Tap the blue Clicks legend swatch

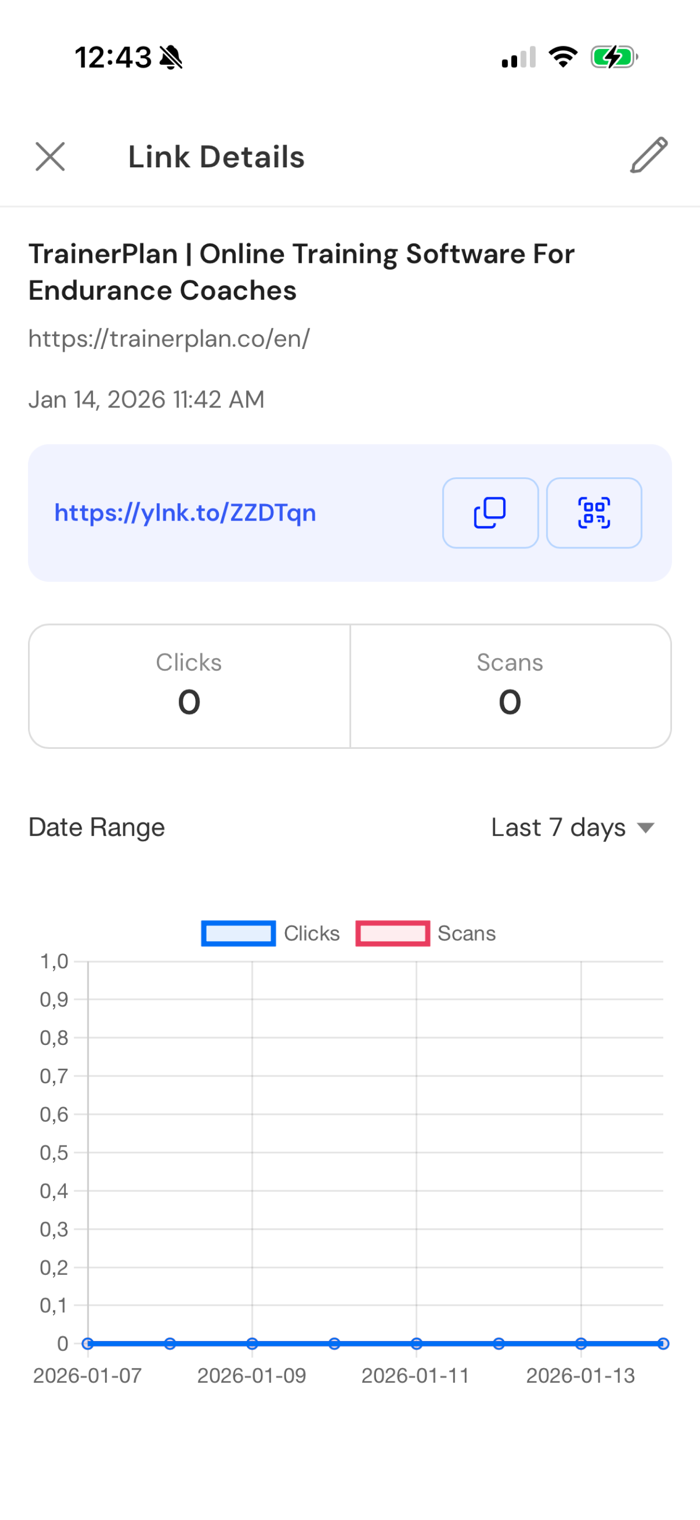[x=238, y=934]
